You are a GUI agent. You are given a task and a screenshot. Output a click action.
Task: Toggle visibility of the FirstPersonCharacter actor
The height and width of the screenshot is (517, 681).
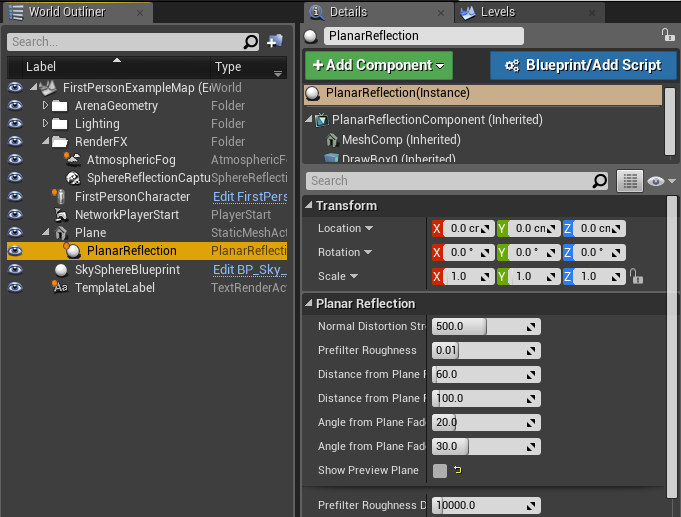click(15, 197)
